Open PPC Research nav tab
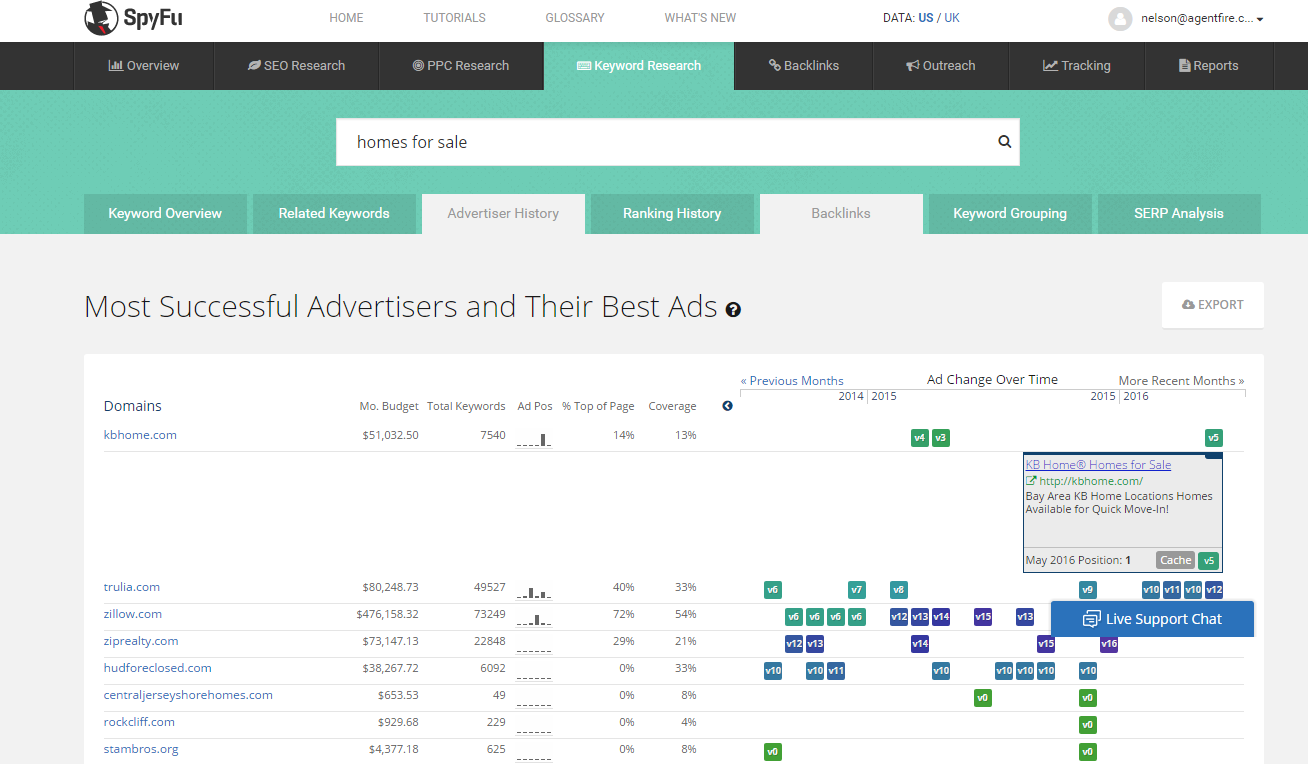This screenshot has height=764, width=1308. click(x=461, y=66)
